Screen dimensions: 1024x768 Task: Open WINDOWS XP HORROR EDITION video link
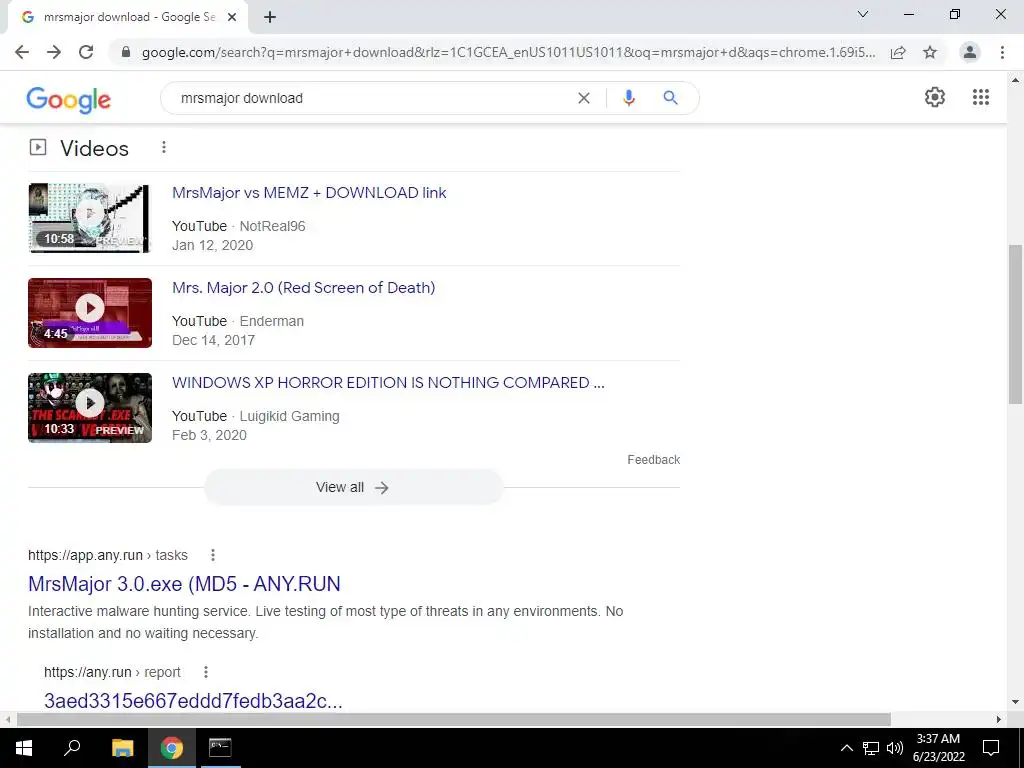coord(389,383)
